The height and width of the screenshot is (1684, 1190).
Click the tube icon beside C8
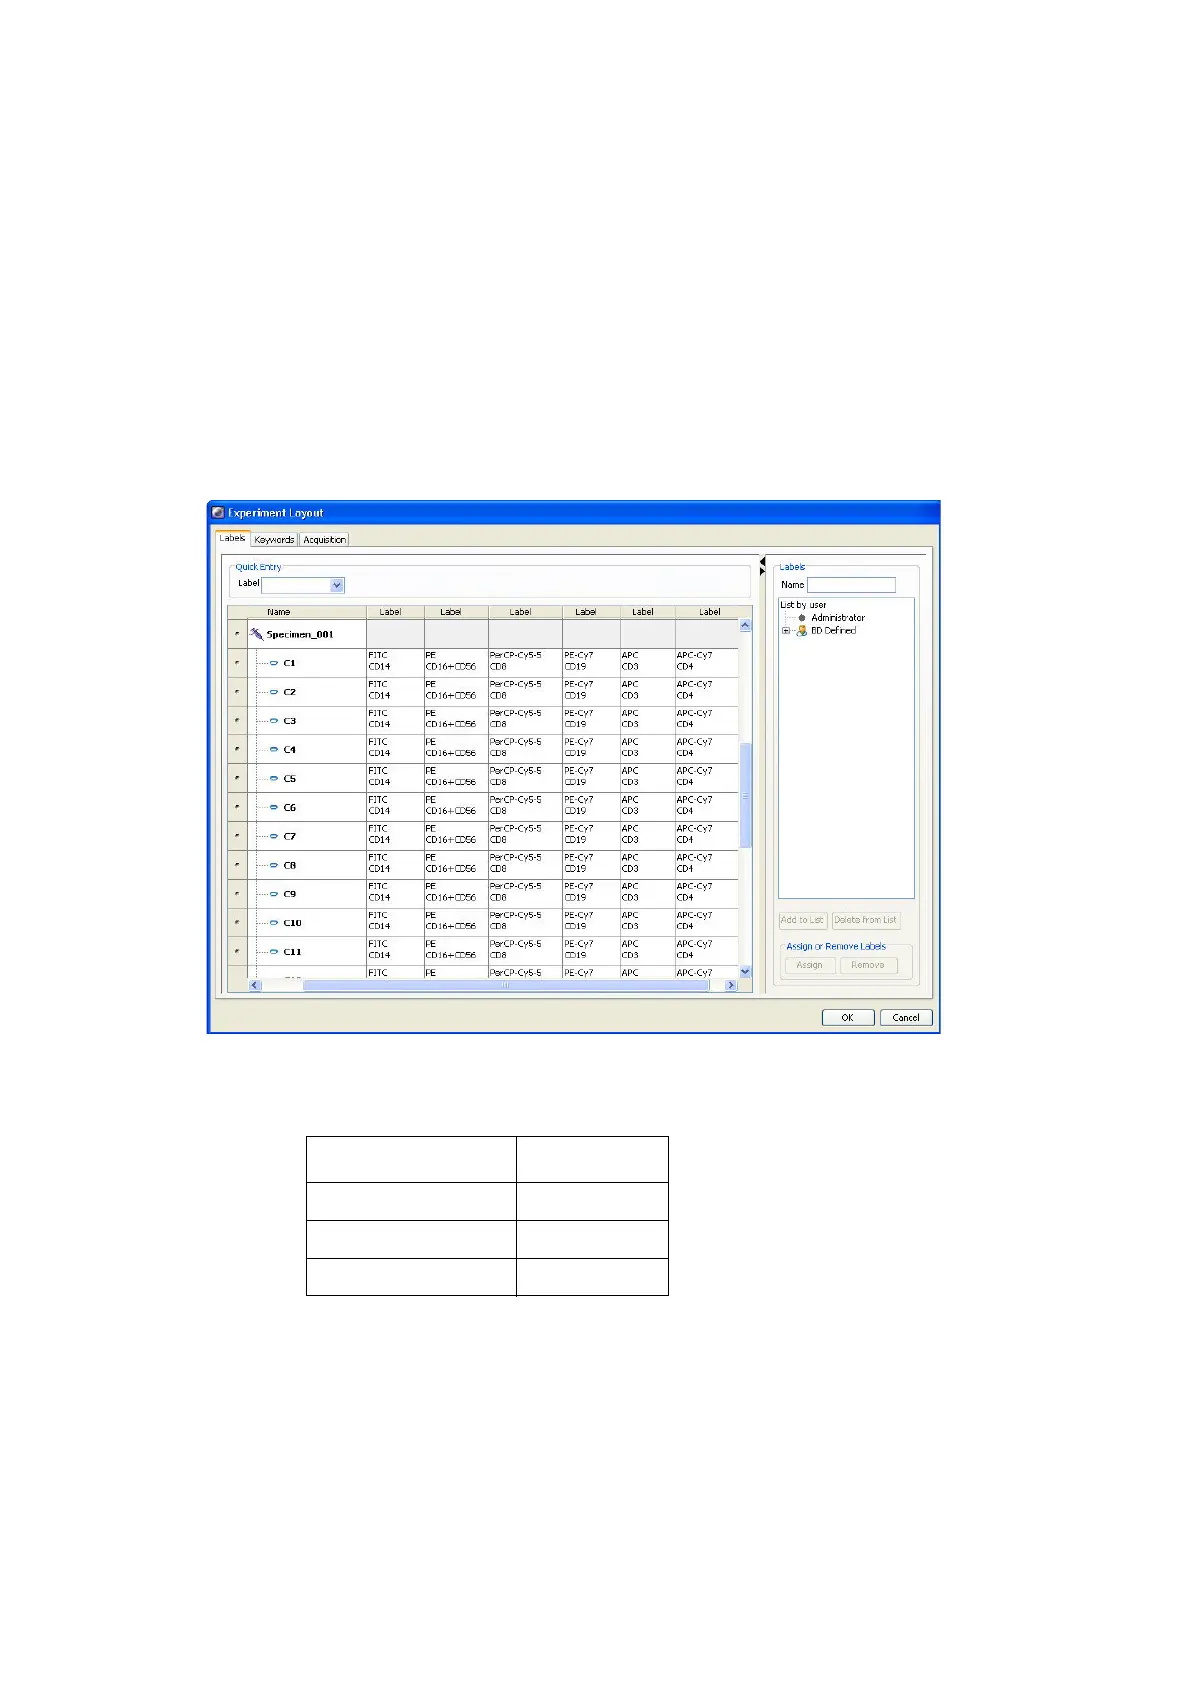[x=274, y=865]
